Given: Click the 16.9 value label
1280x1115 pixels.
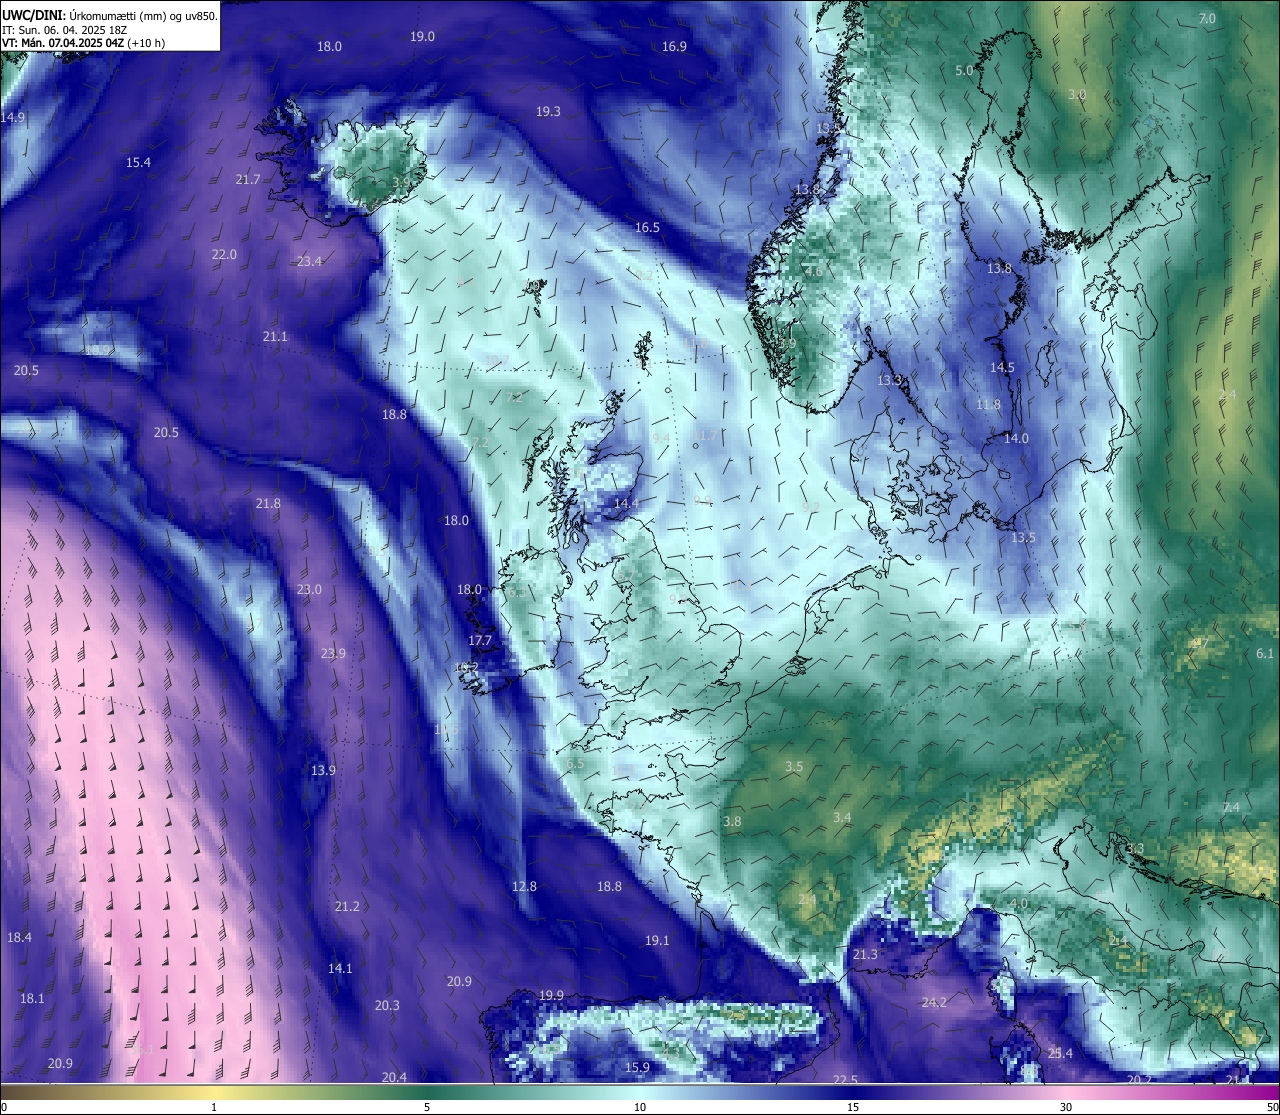Looking at the screenshot, I should click(674, 47).
